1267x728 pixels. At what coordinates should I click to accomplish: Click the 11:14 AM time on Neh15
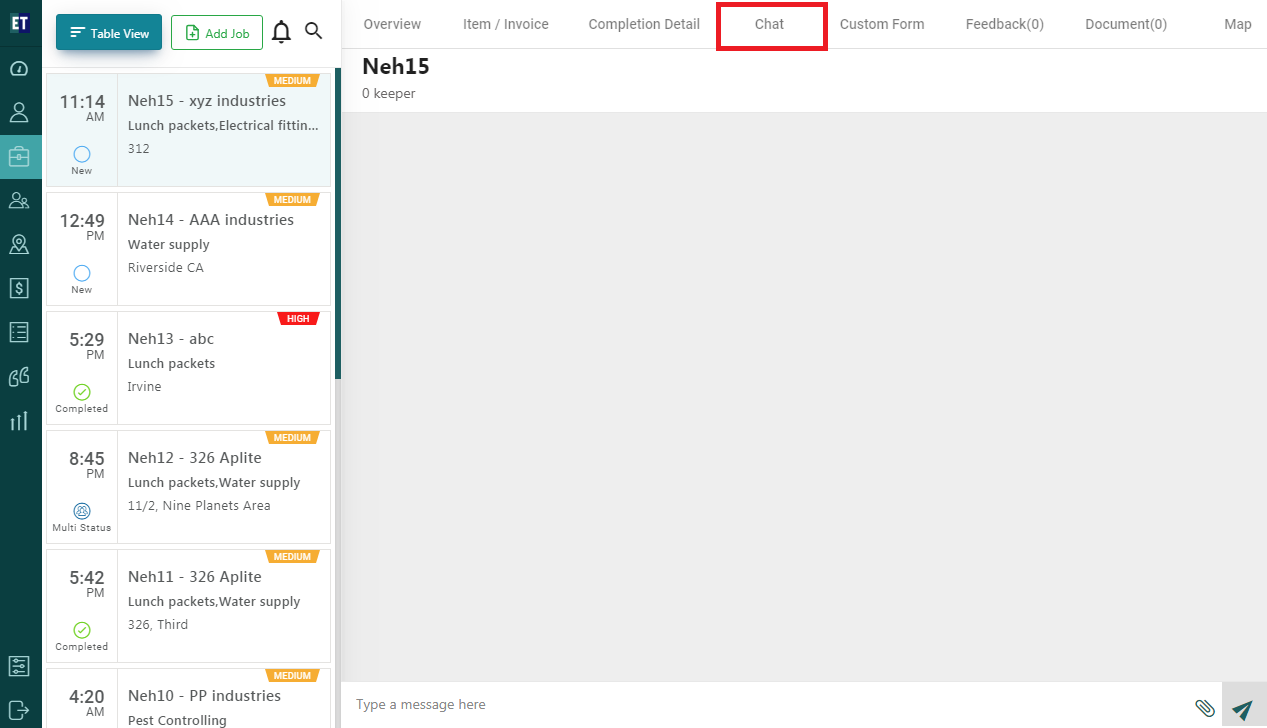pyautogui.click(x=82, y=107)
